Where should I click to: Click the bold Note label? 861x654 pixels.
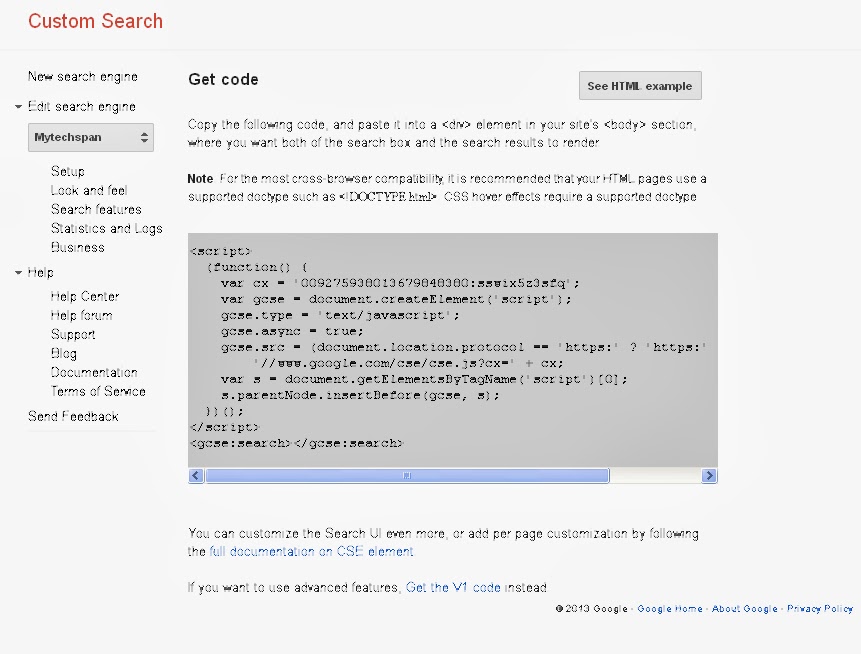[x=200, y=179]
